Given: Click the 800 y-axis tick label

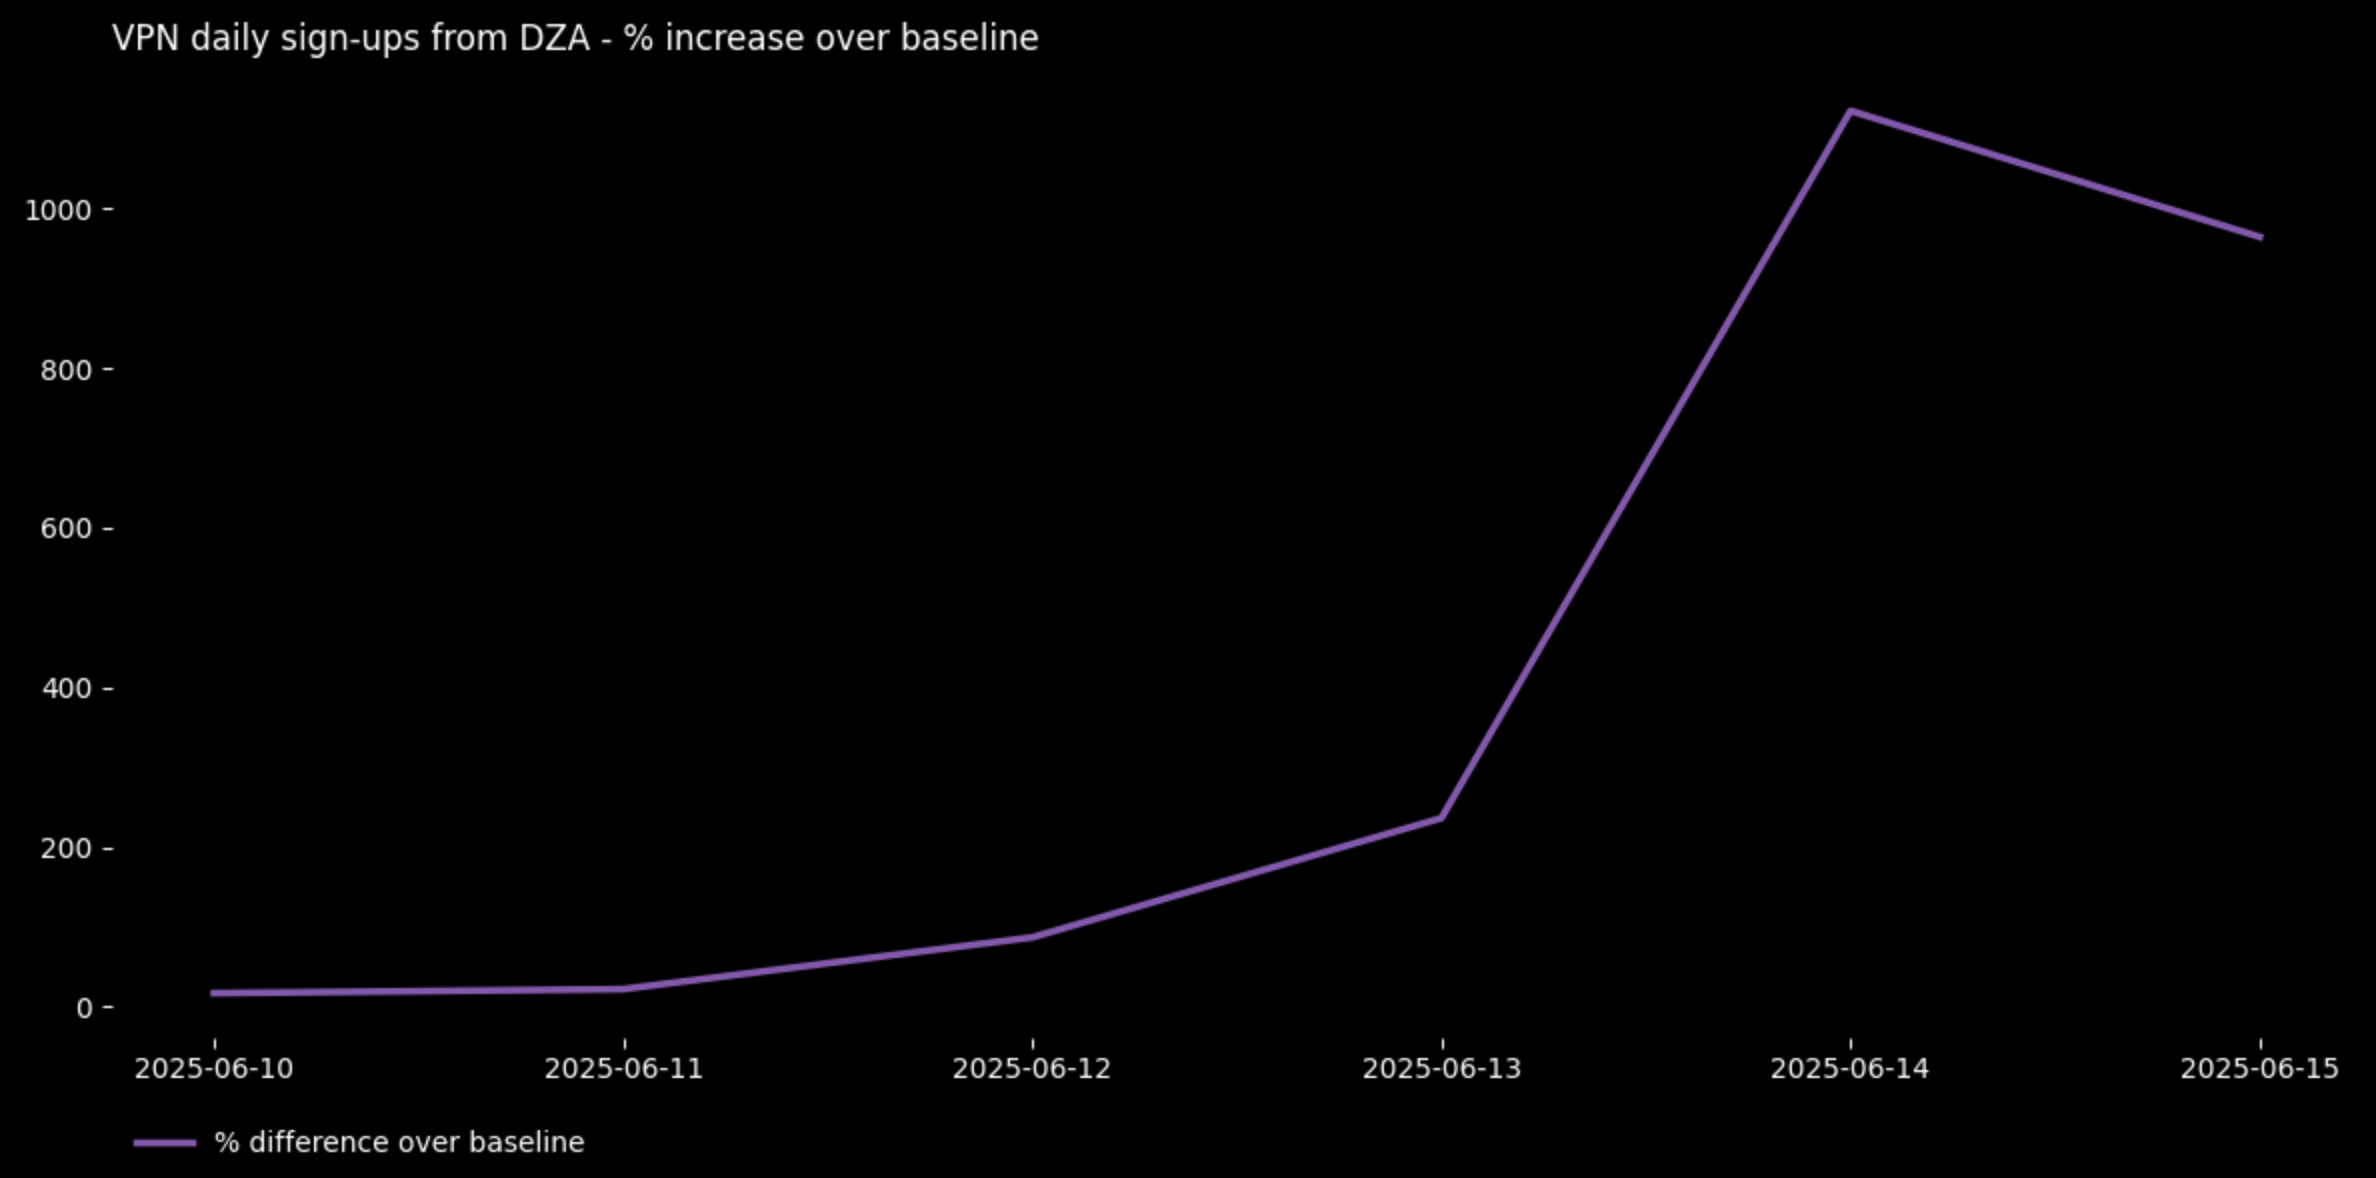Looking at the screenshot, I should pos(66,370).
